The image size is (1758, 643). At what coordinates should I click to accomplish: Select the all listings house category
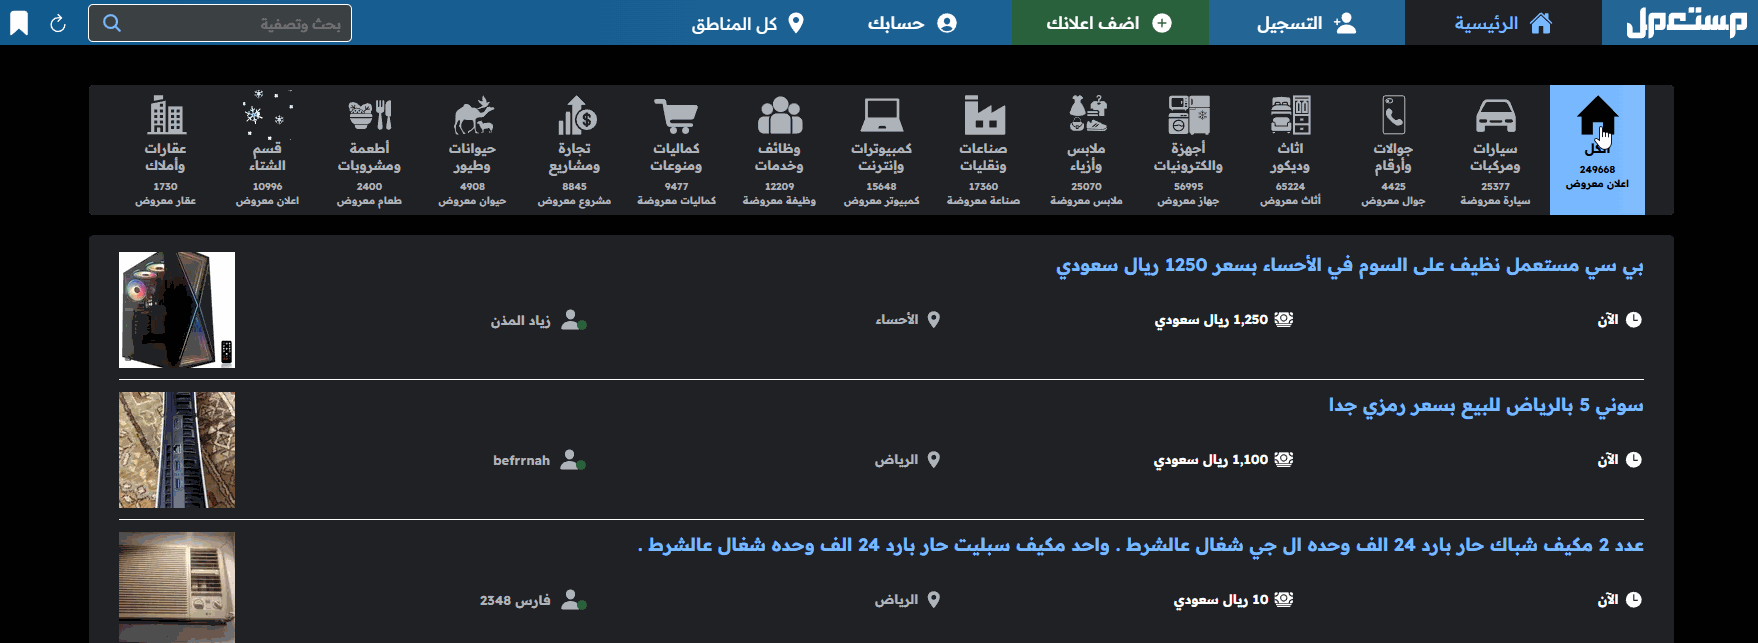click(x=1597, y=150)
